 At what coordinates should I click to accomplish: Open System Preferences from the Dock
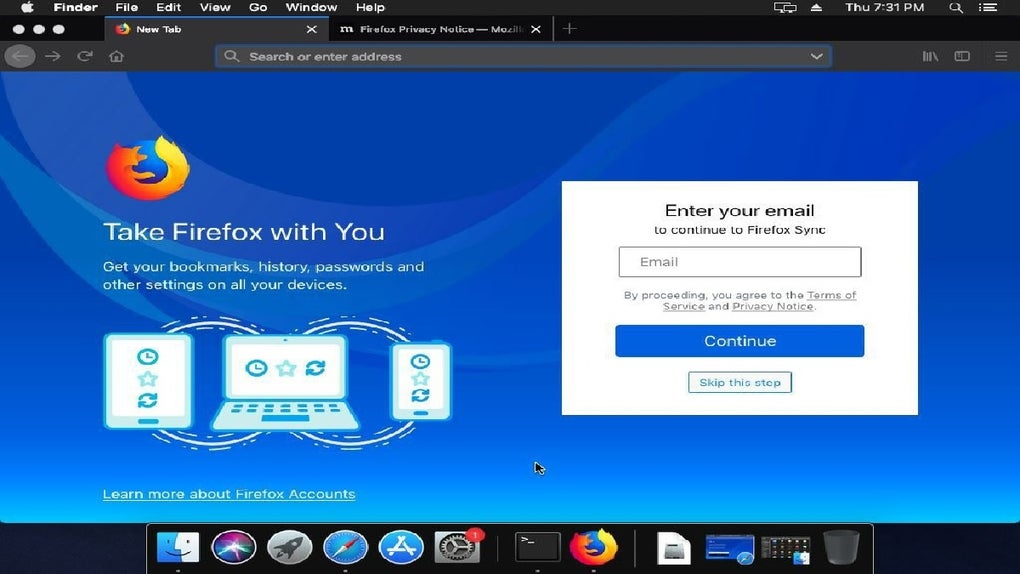pyautogui.click(x=457, y=547)
